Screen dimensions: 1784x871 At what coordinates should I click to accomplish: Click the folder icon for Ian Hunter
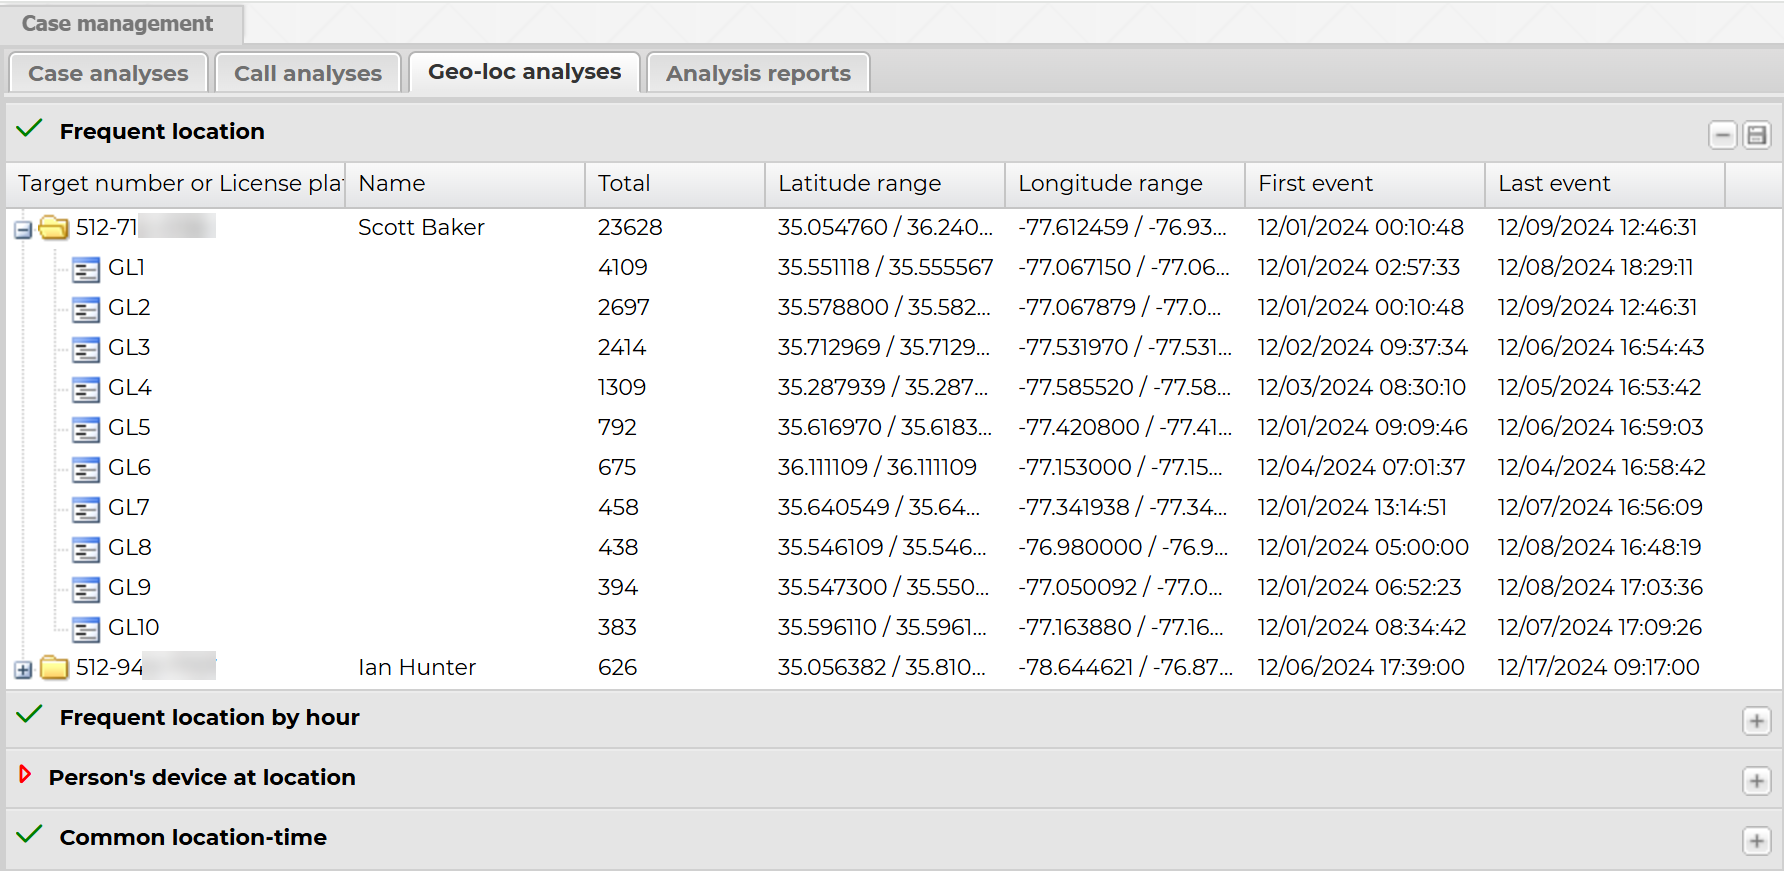click(53, 668)
